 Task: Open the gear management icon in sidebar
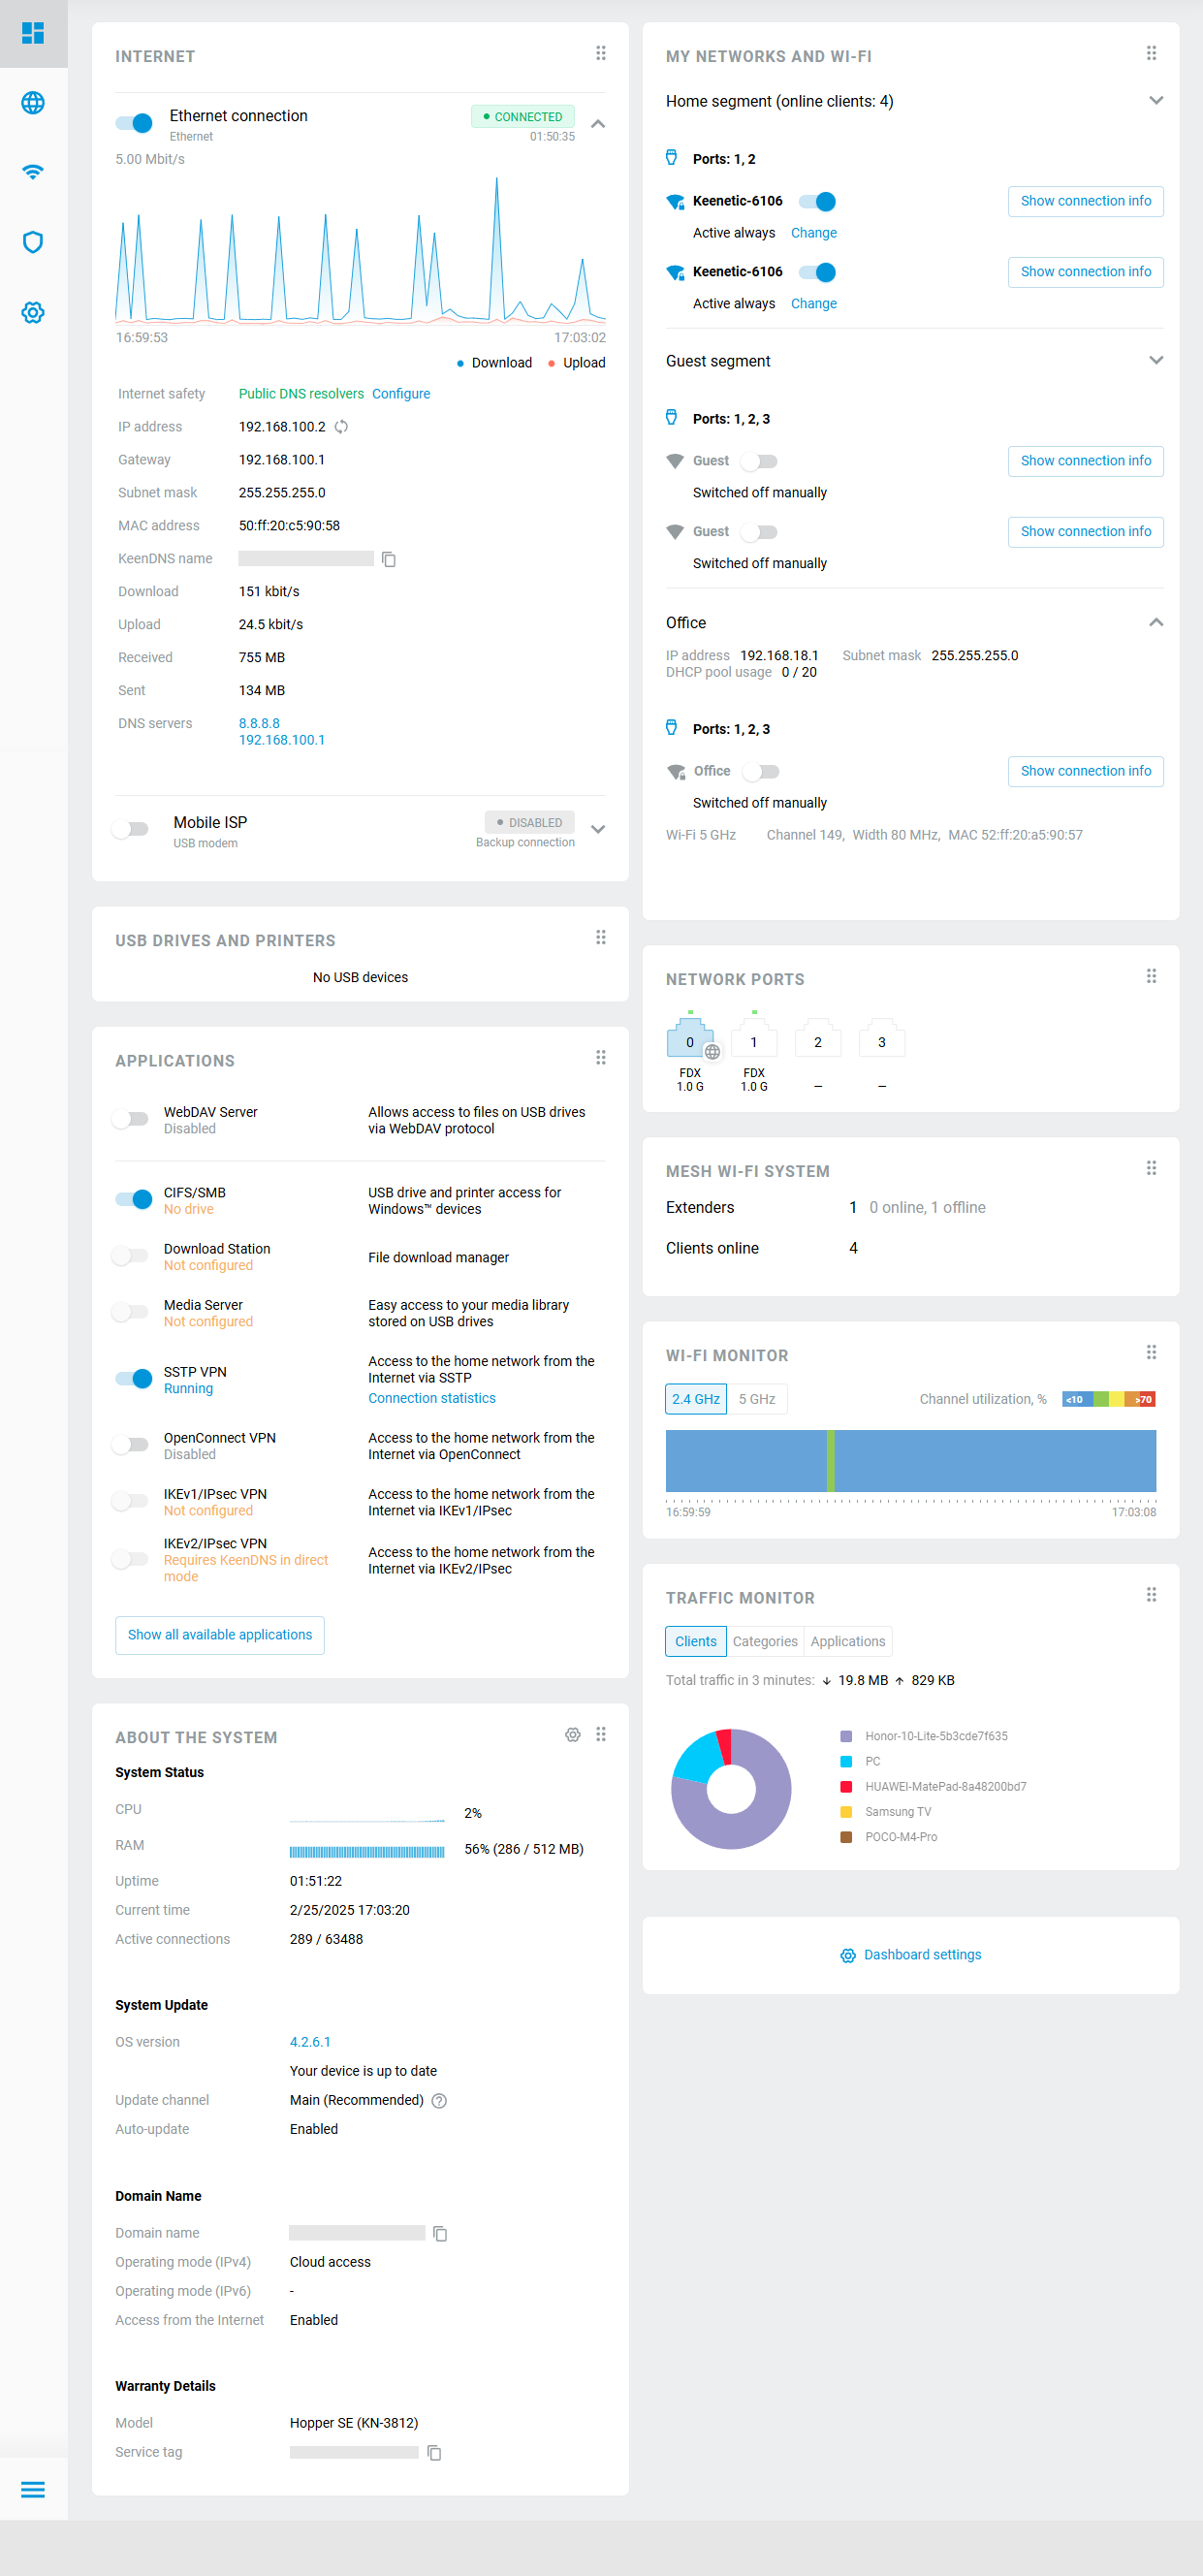33,312
